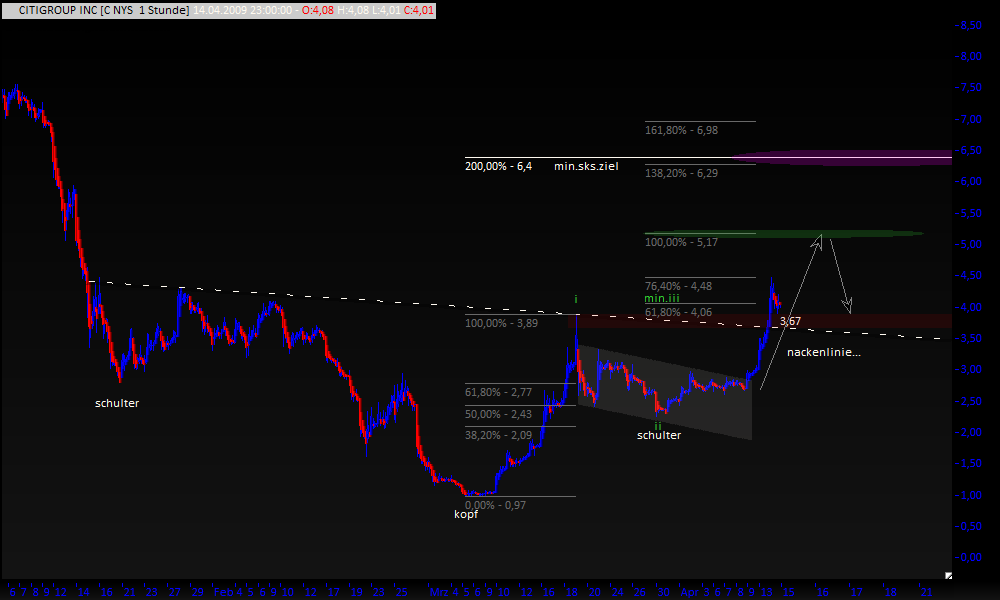
Task: Click the 20 date axis label
Action: 594,592
